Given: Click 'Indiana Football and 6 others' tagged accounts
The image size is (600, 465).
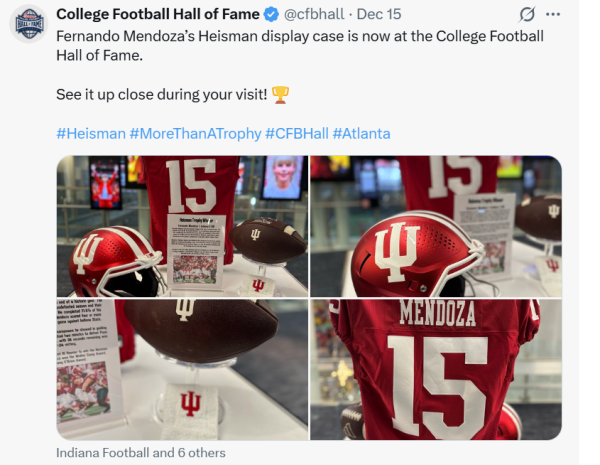Looking at the screenshot, I should 140,453.
